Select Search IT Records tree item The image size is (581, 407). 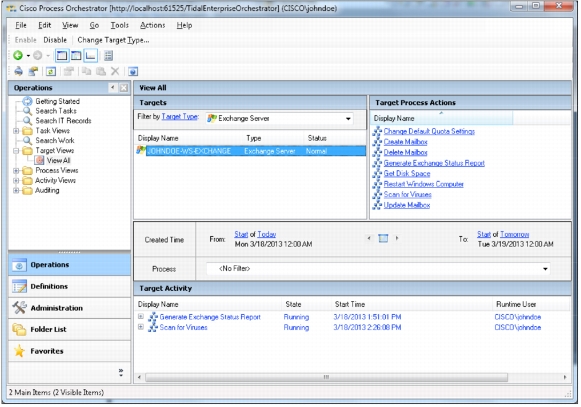(x=63, y=120)
